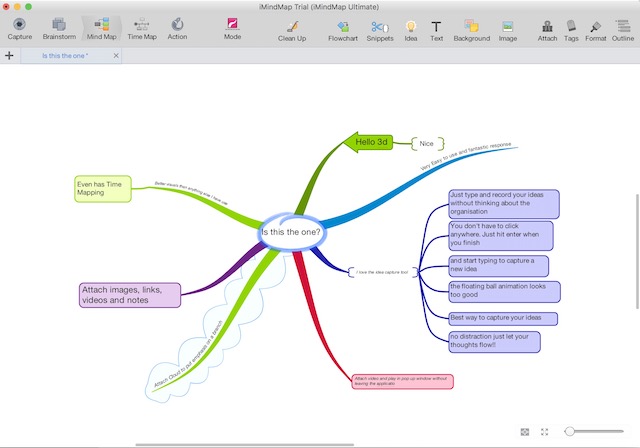Select the Time Map view
This screenshot has width=640, height=448.
(142, 25)
